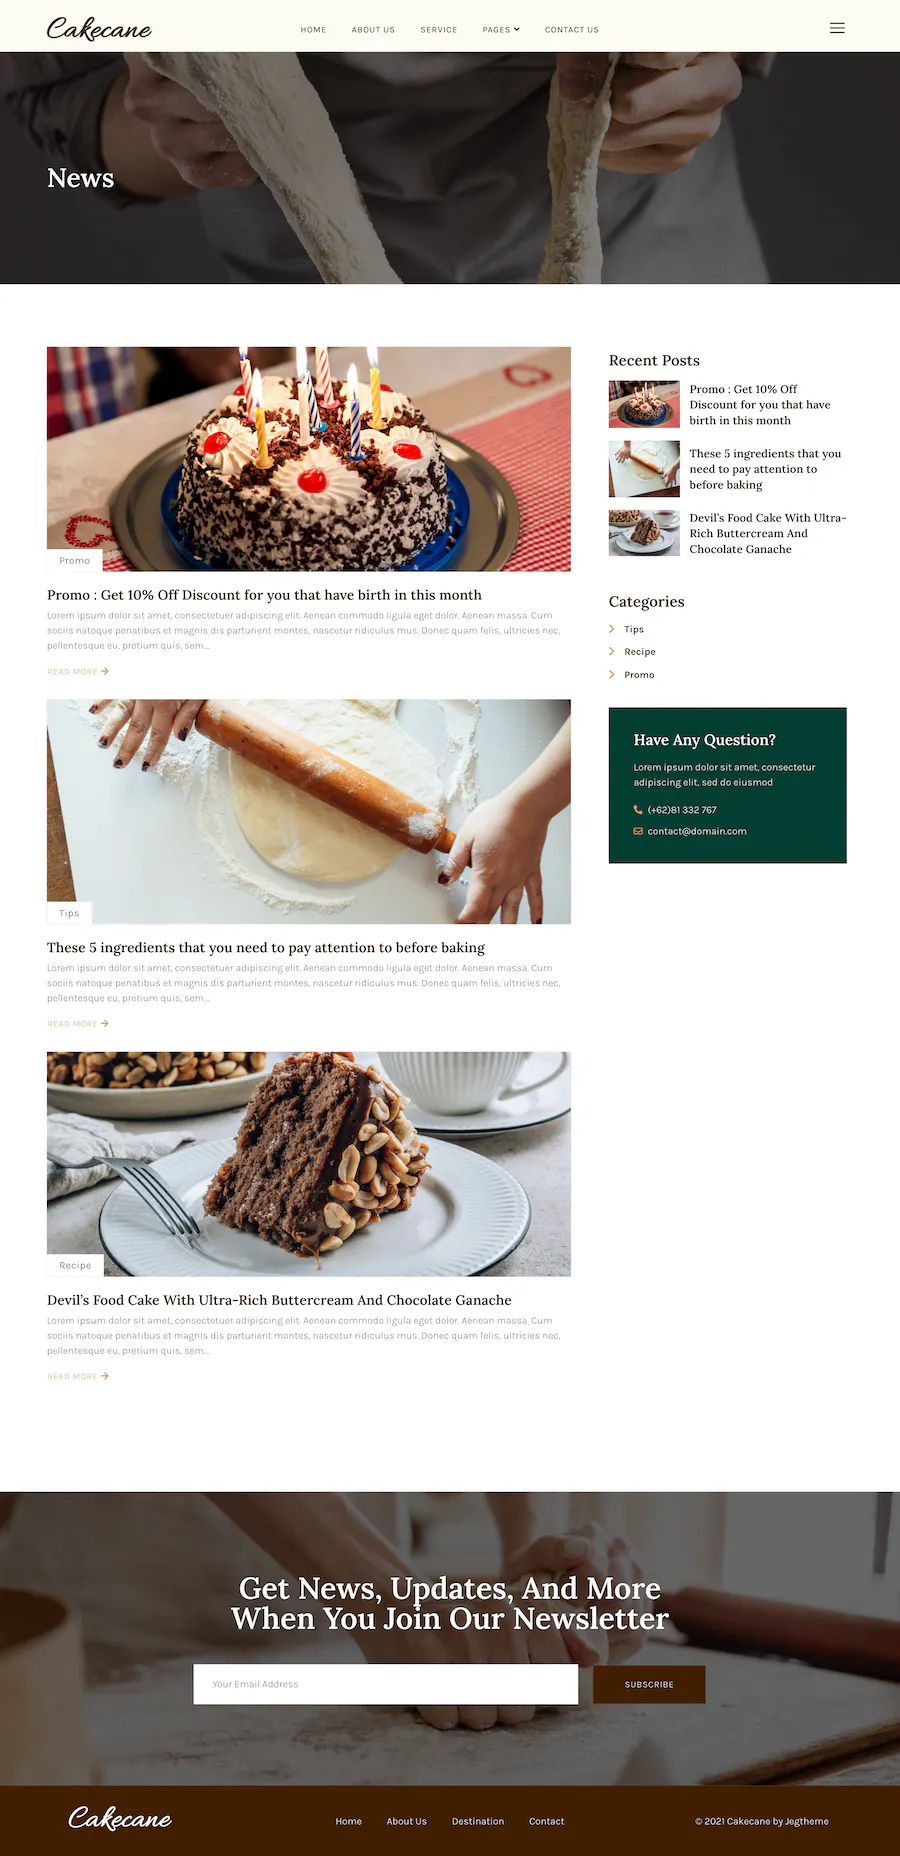Image resolution: width=900 pixels, height=1856 pixels.
Task: Click the envelope icon beside contact@domain.com
Action: (x=638, y=831)
